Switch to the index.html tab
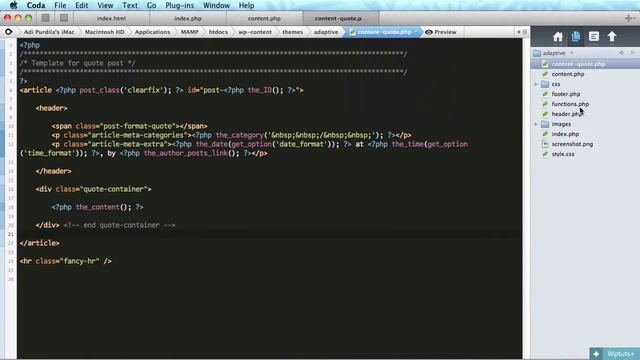 pos(111,18)
